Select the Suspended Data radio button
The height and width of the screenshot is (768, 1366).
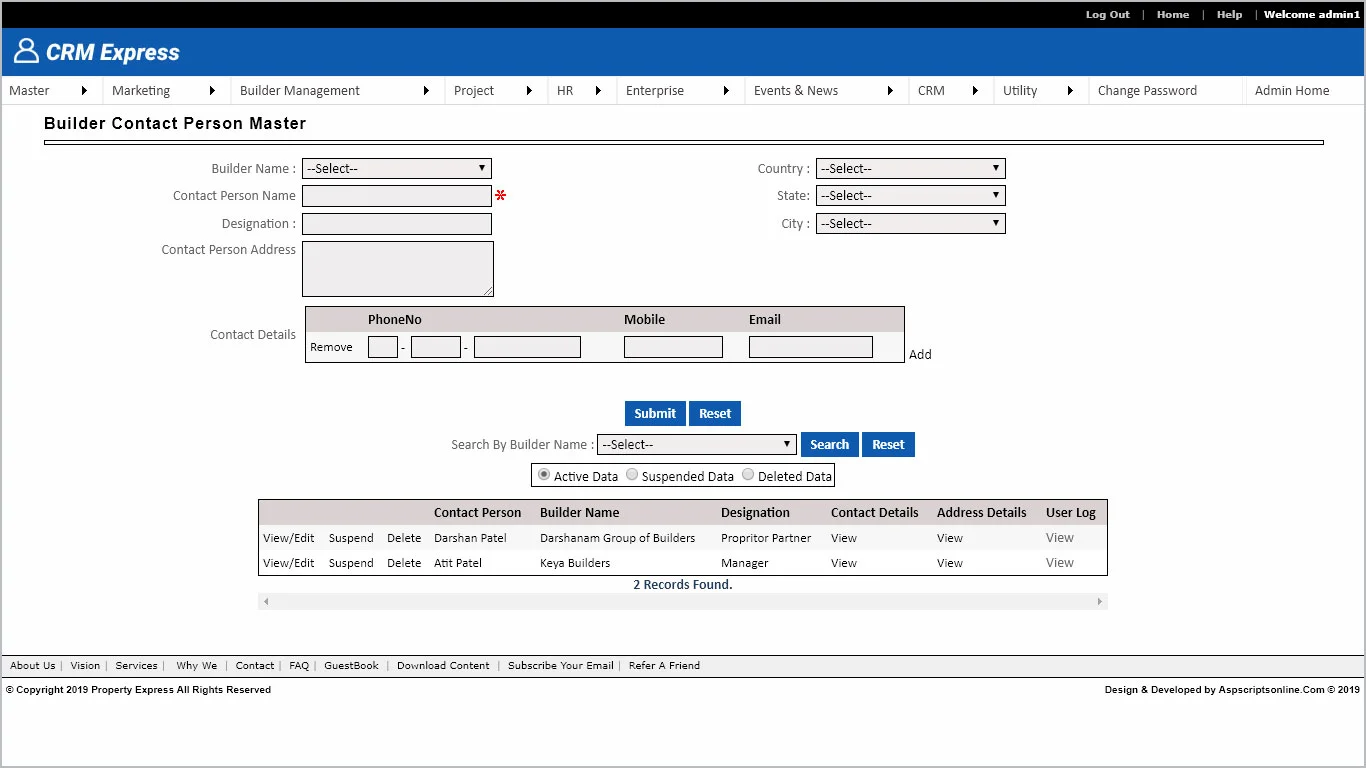pos(632,475)
